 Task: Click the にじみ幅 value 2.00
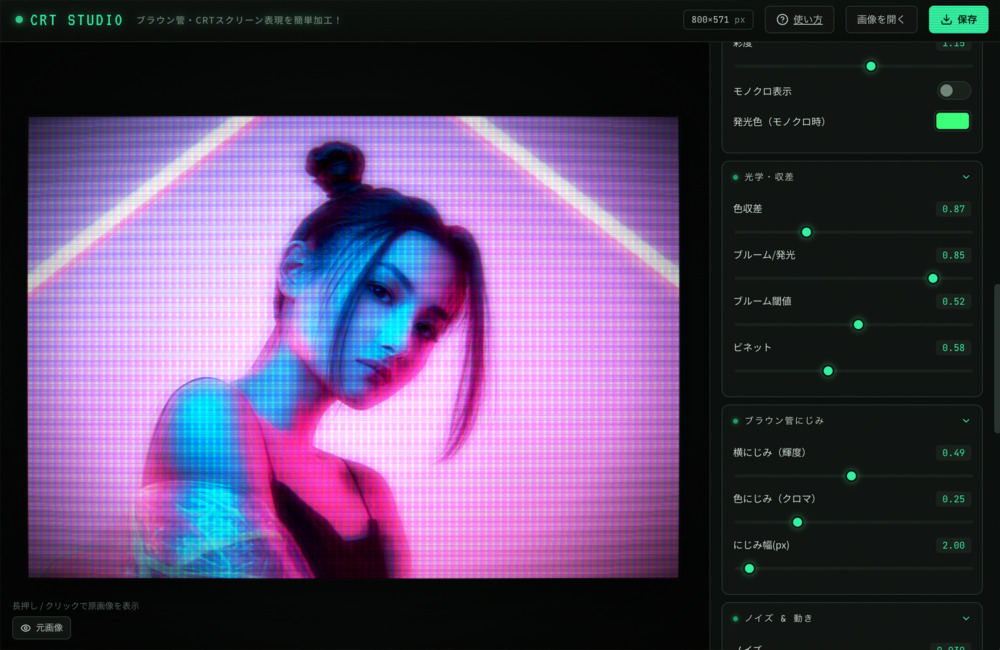[953, 545]
